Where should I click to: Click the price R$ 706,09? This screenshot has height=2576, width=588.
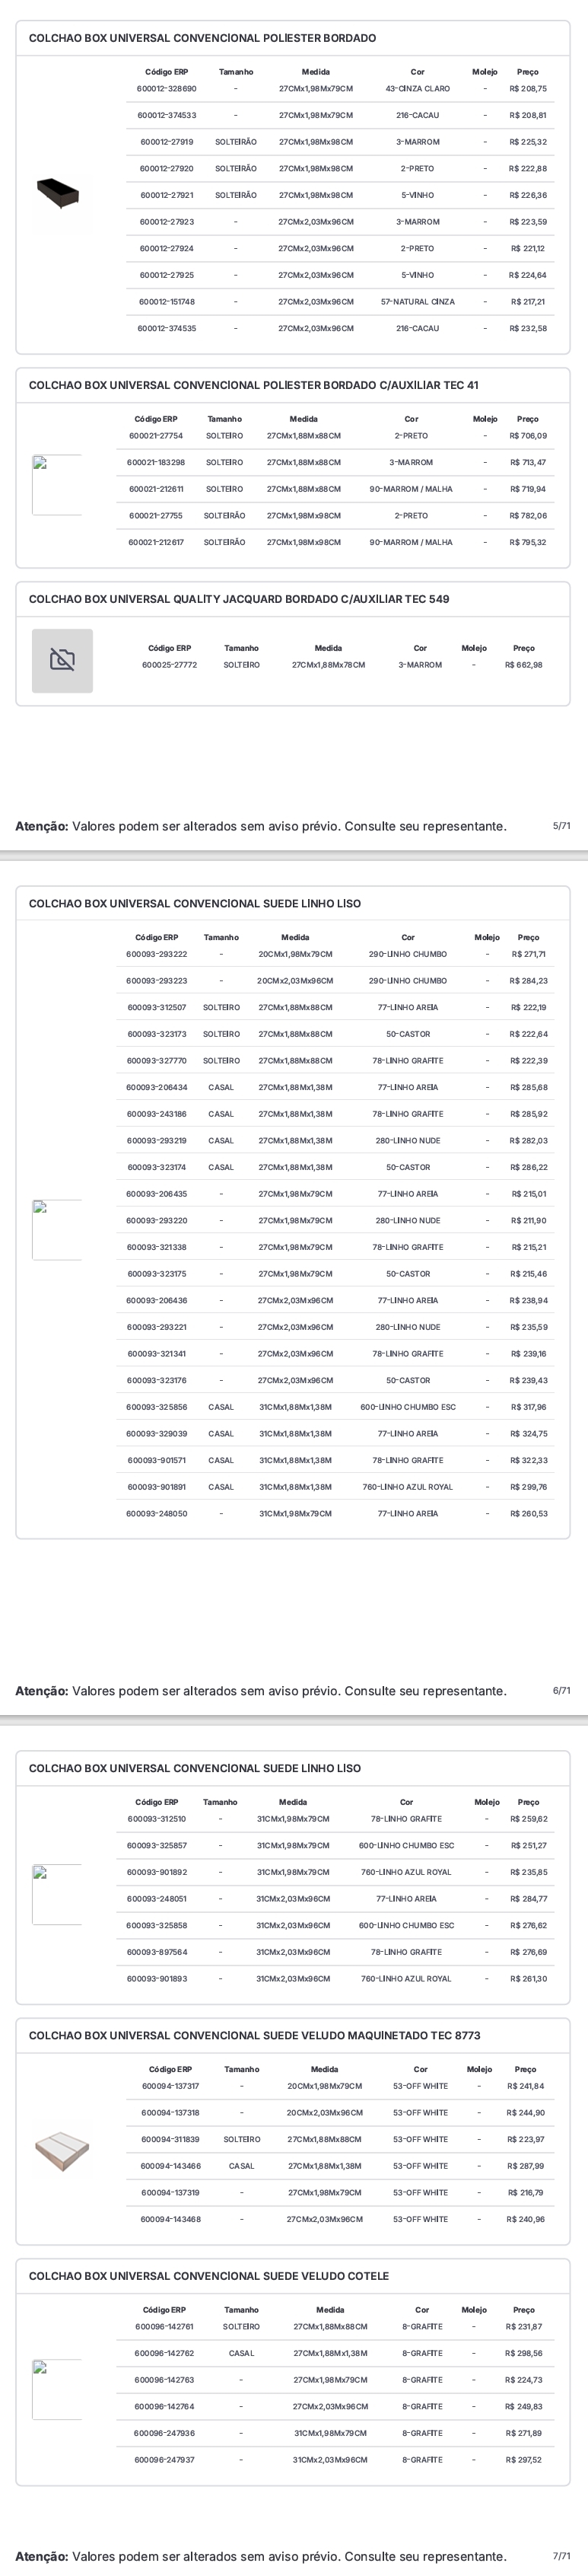coord(528,436)
